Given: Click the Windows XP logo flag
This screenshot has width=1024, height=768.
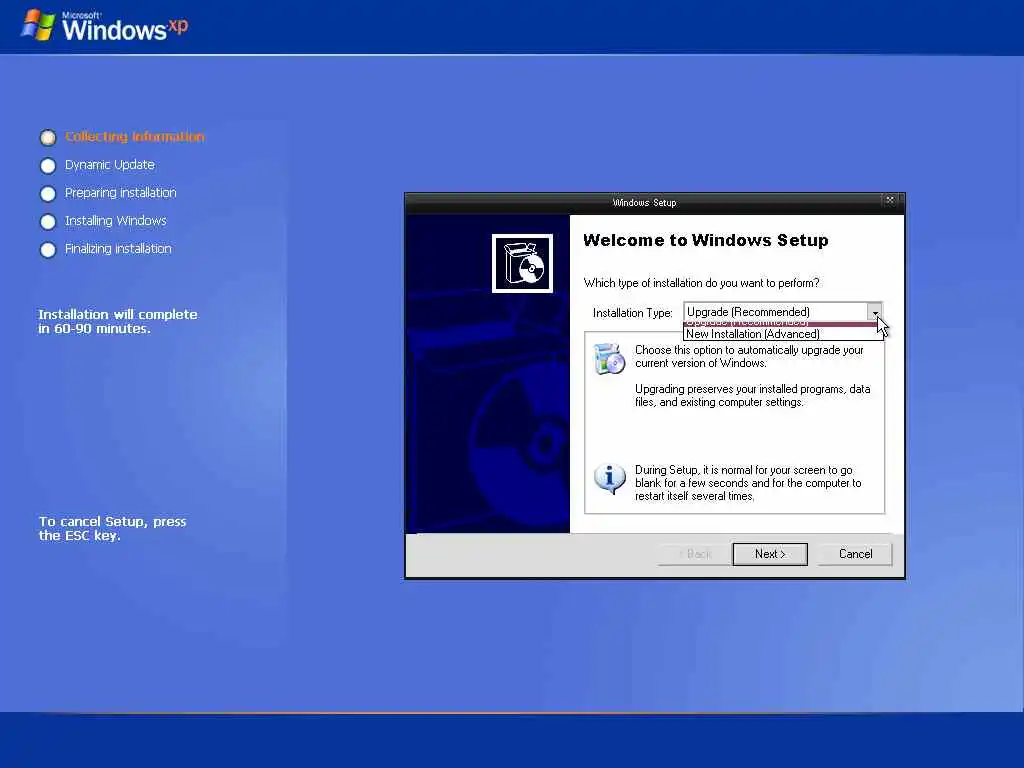Looking at the screenshot, I should (x=38, y=25).
